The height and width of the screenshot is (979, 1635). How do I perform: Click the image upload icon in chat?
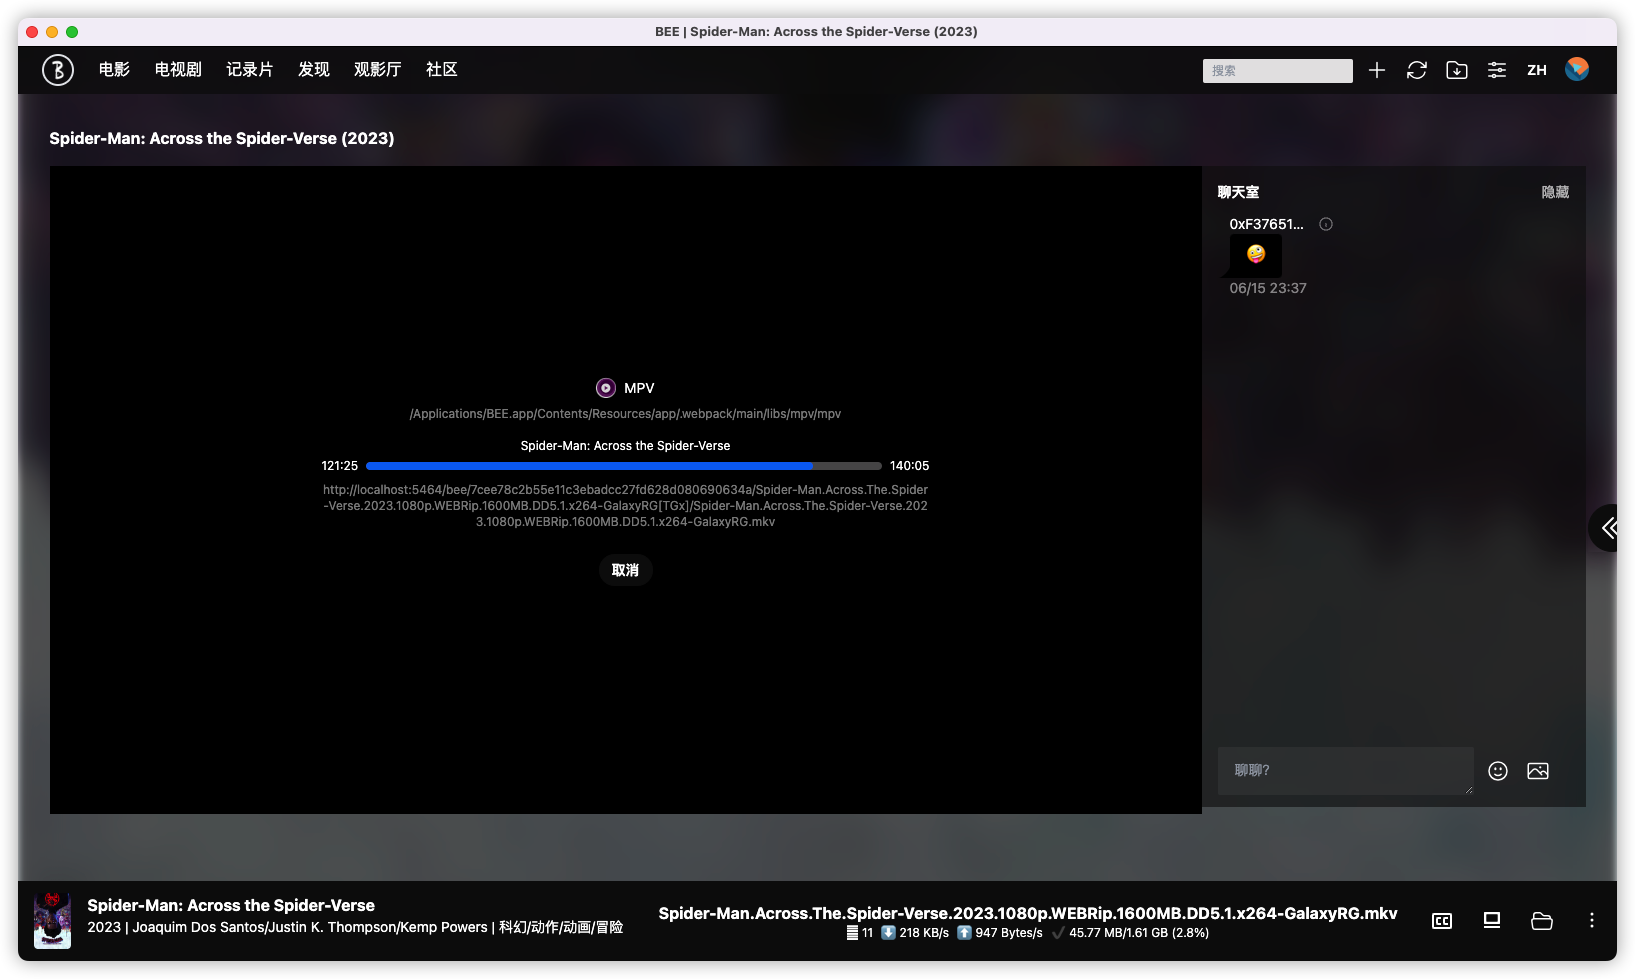click(x=1538, y=771)
